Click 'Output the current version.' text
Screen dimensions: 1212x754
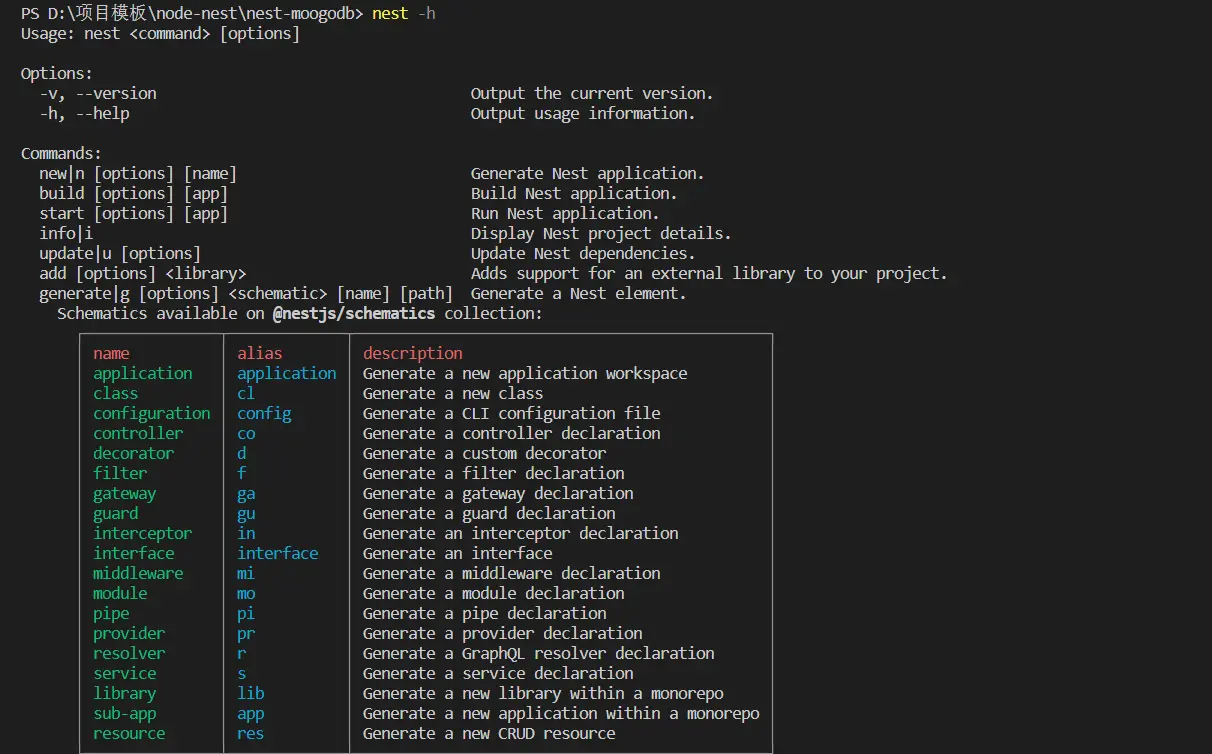[592, 93]
